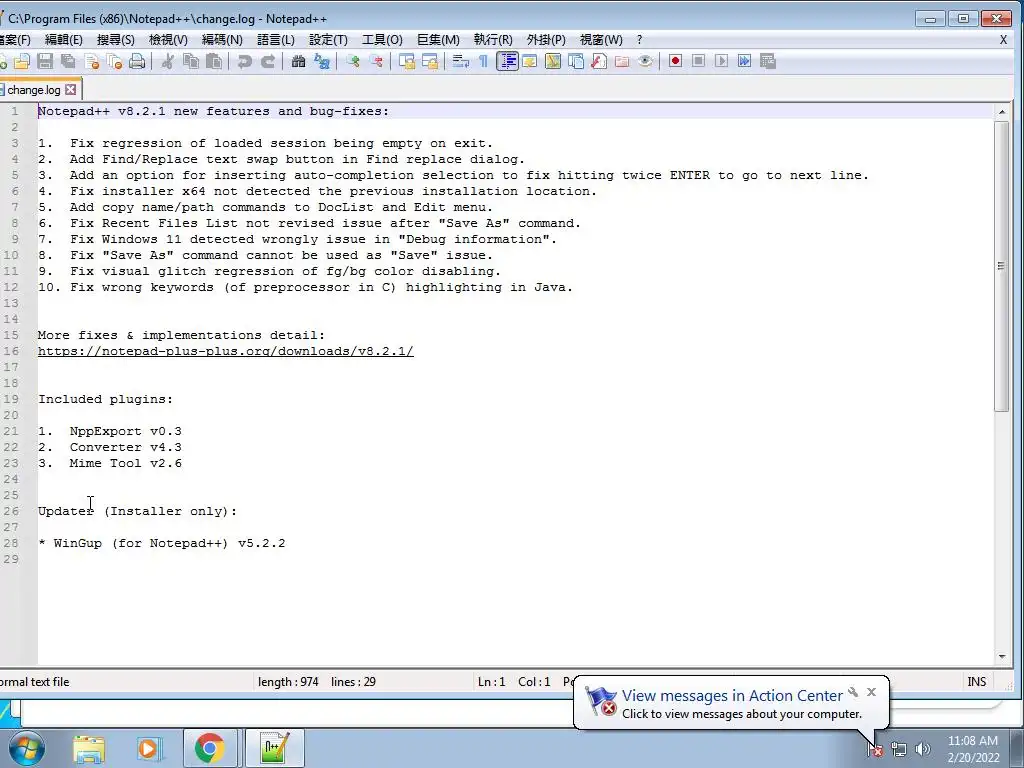Toggle the Document List panel icon
Viewport: 1024px width, 768px height.
pyautogui.click(x=576, y=61)
